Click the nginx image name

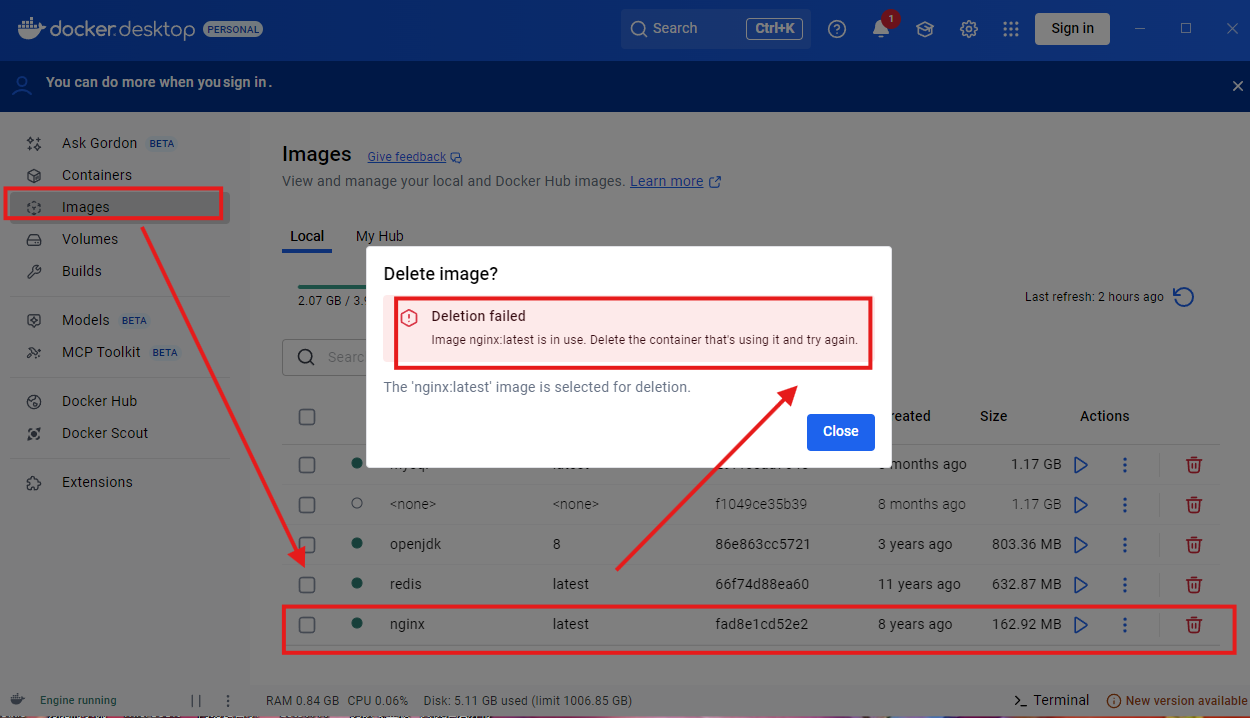point(407,624)
